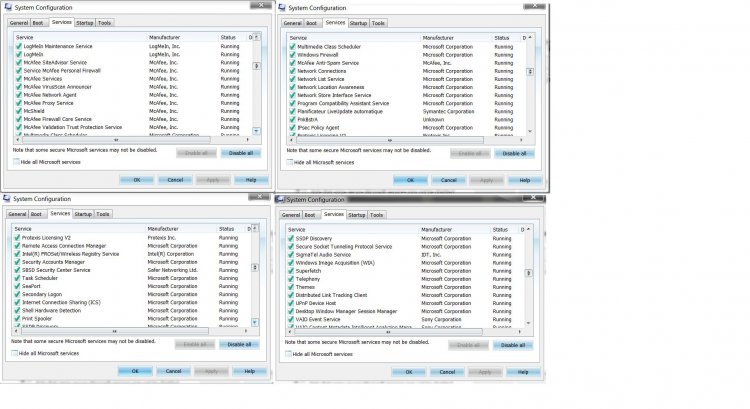Uncheck the Superfetch service

[291, 271]
